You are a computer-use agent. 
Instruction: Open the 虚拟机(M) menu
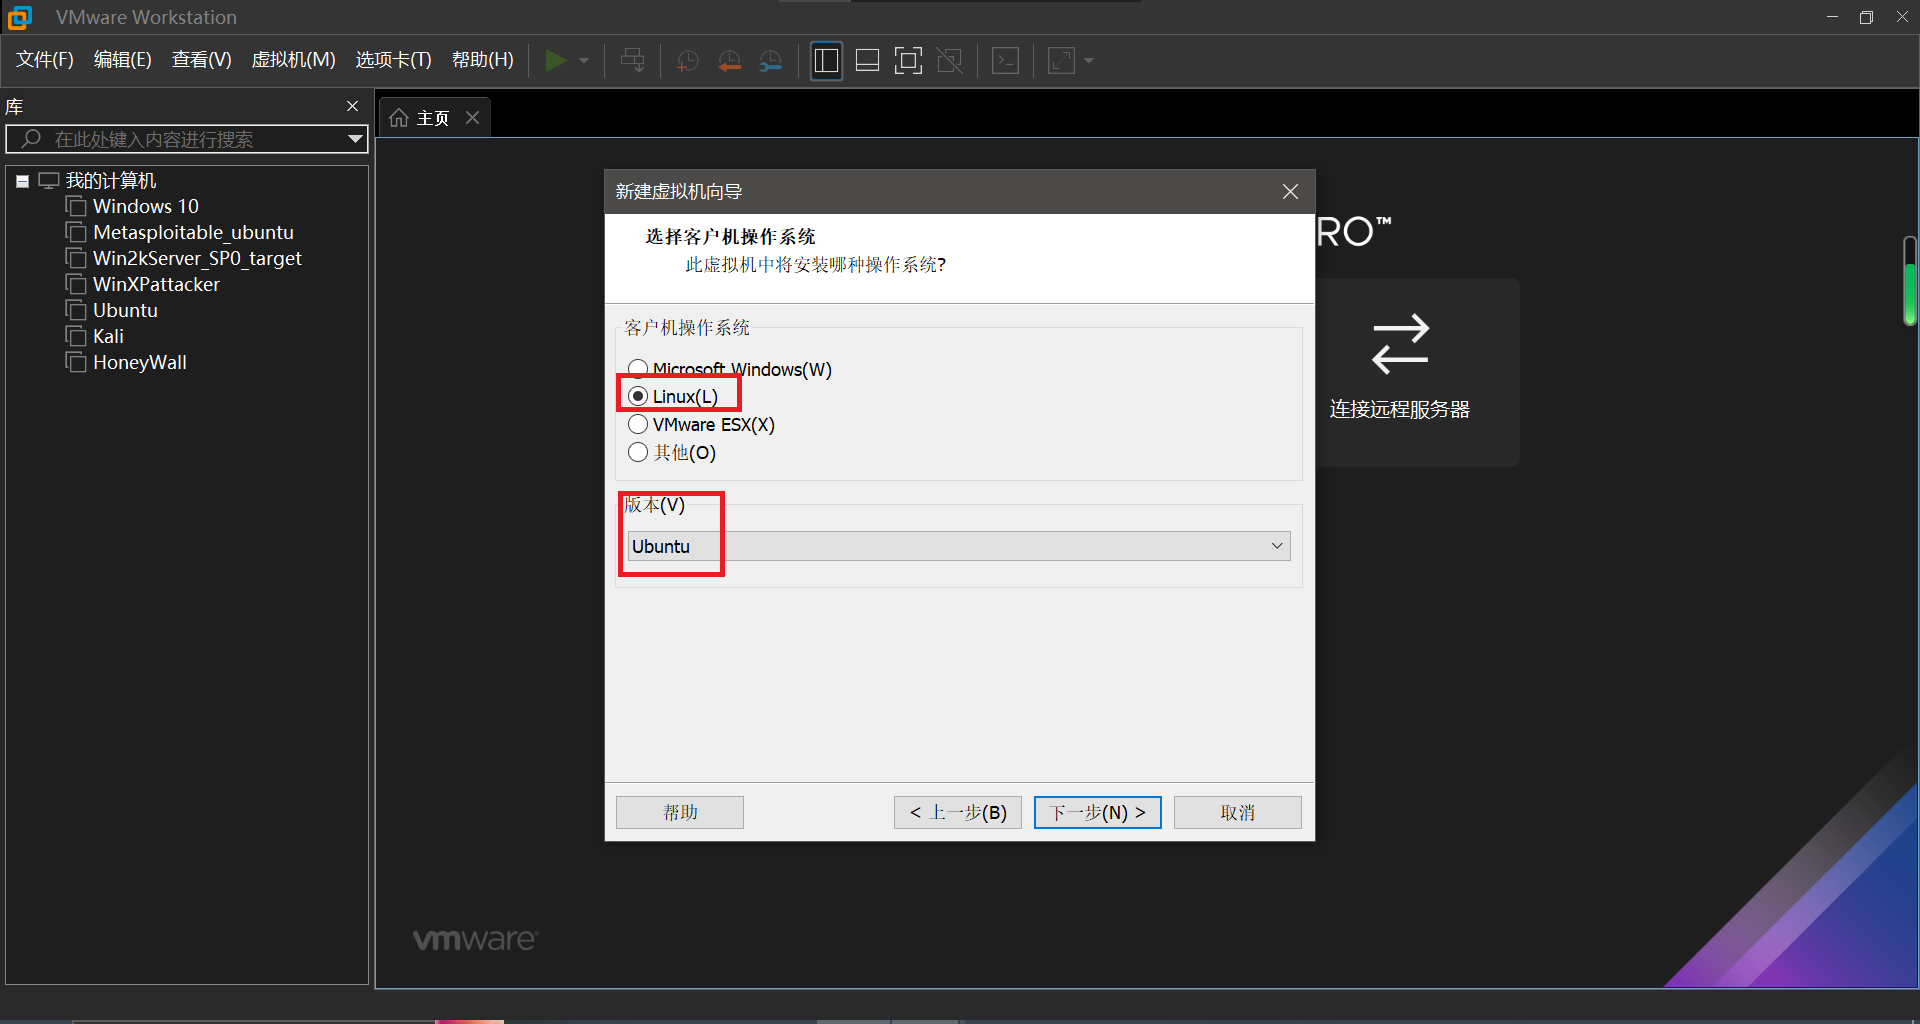point(293,60)
